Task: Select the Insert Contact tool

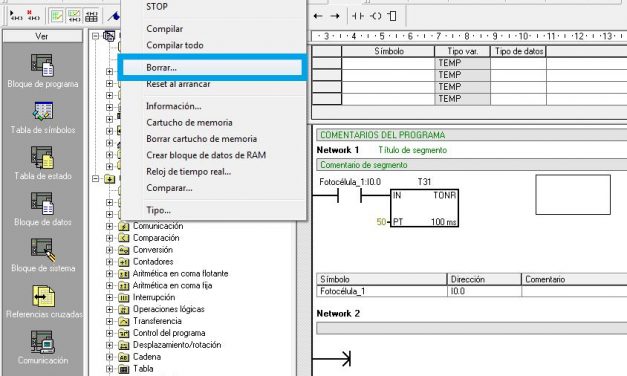Action: click(357, 16)
